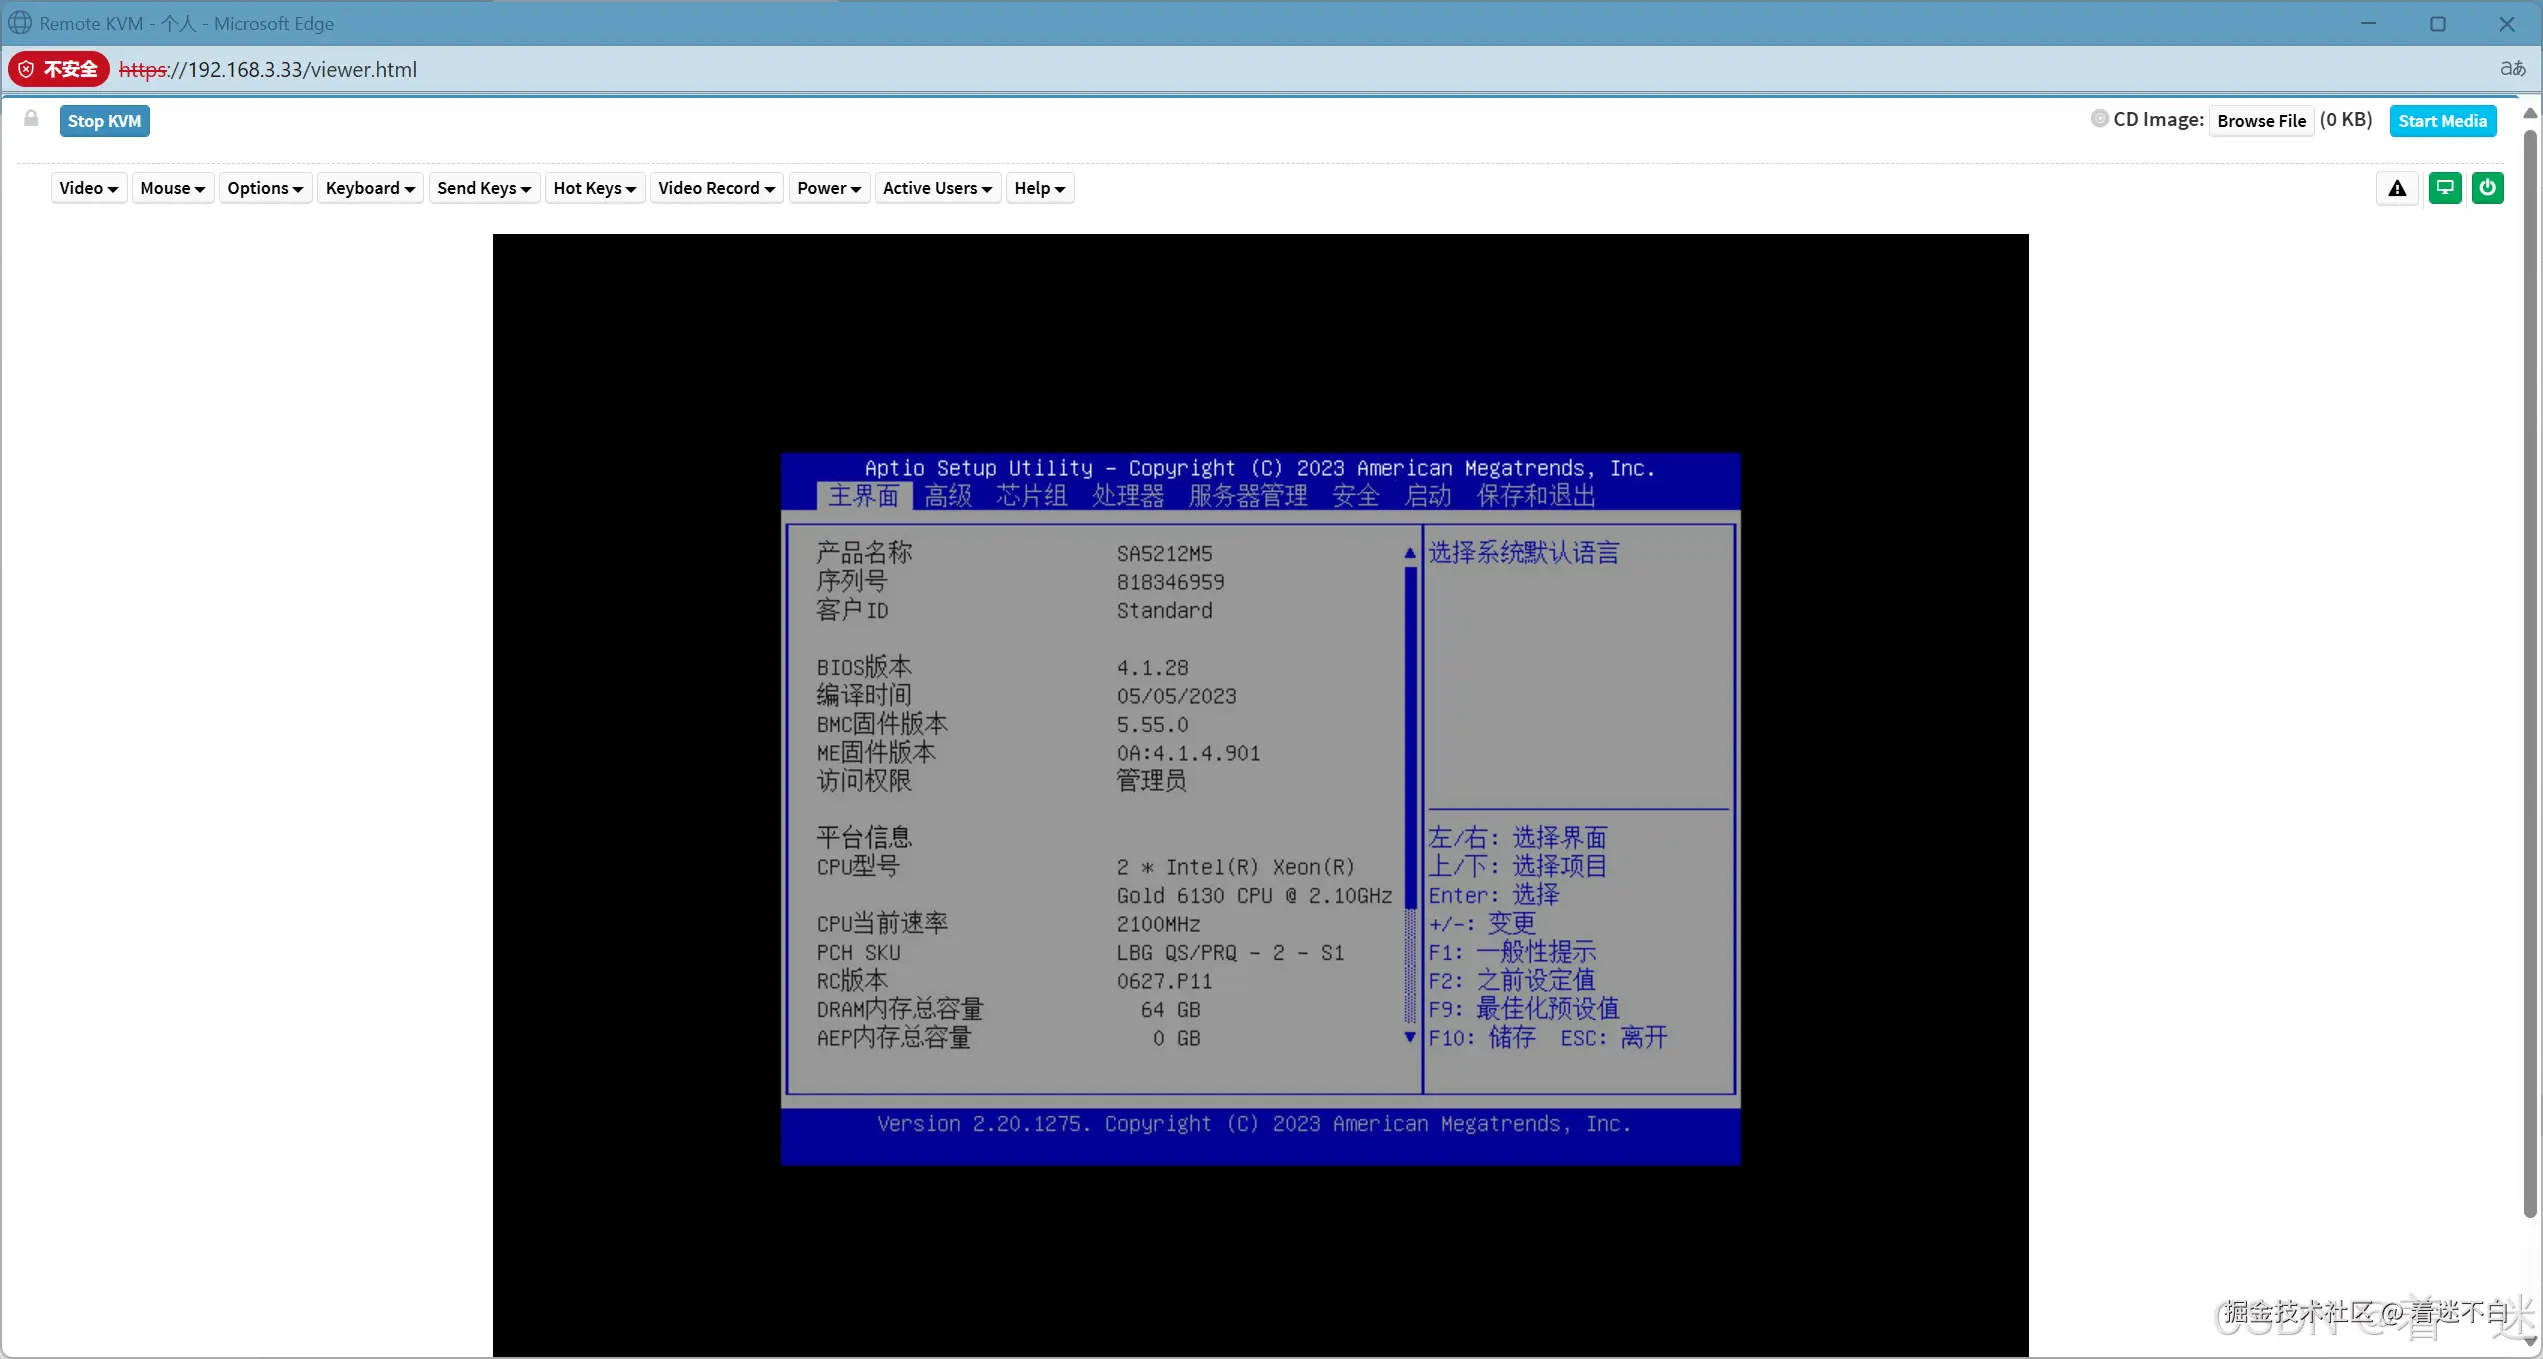Expand the Send Keys dropdown
The image size is (2543, 1359).
click(484, 188)
